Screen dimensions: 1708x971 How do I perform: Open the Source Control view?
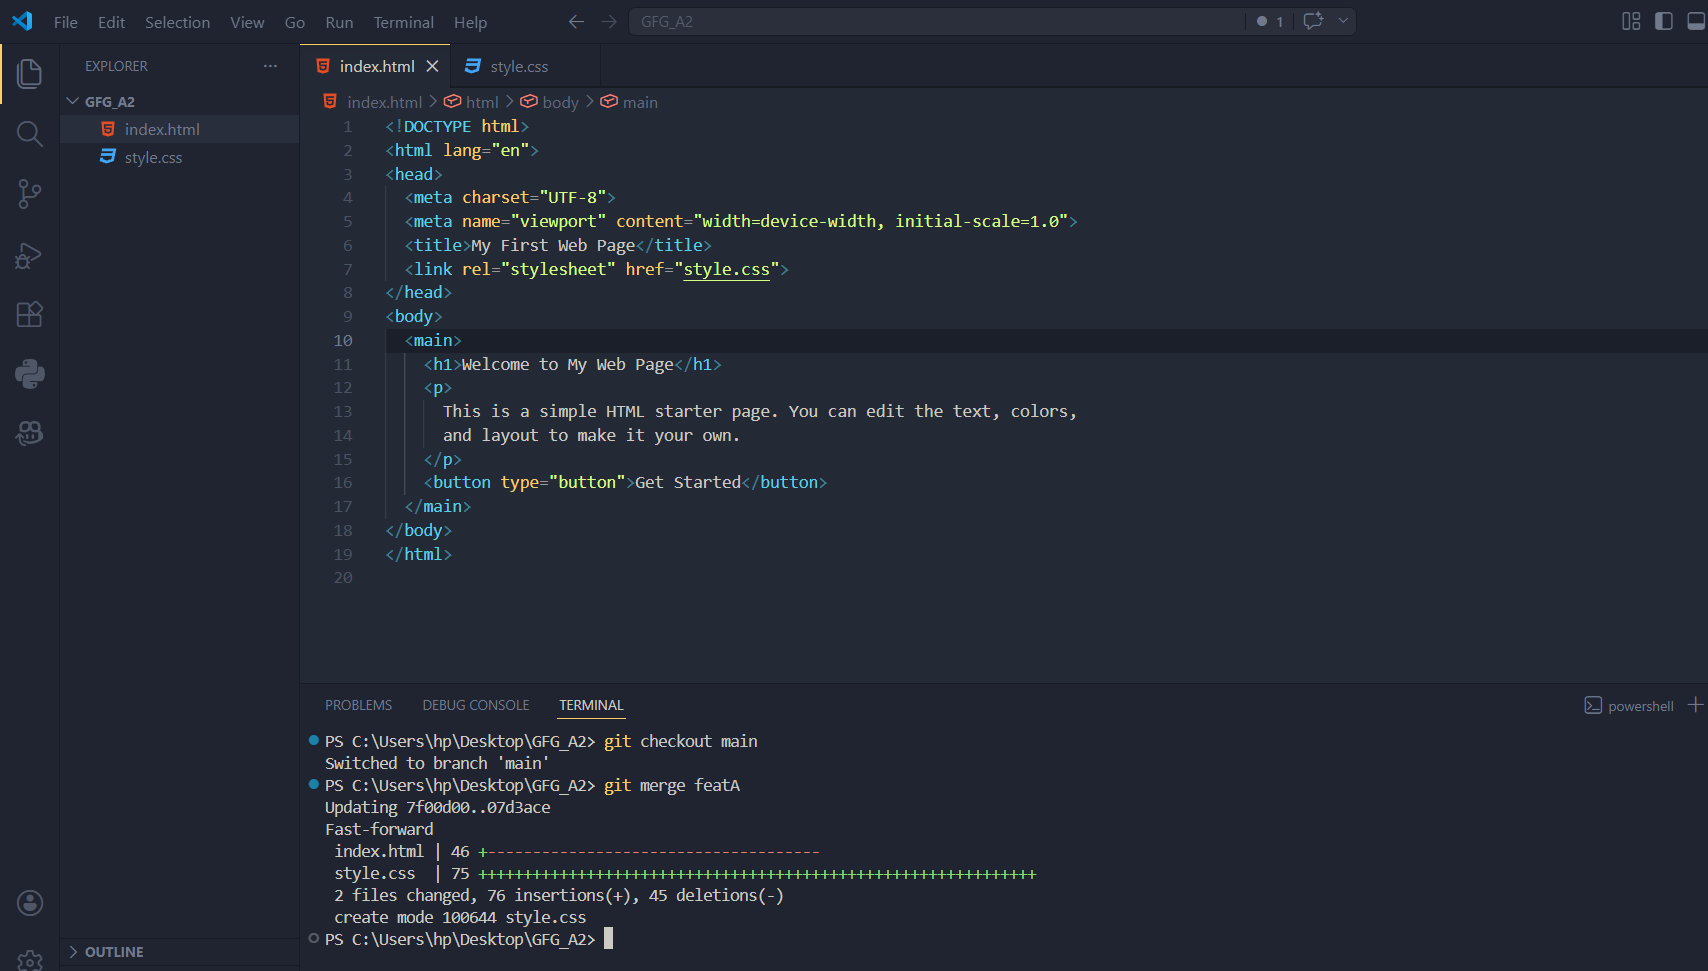pos(30,194)
